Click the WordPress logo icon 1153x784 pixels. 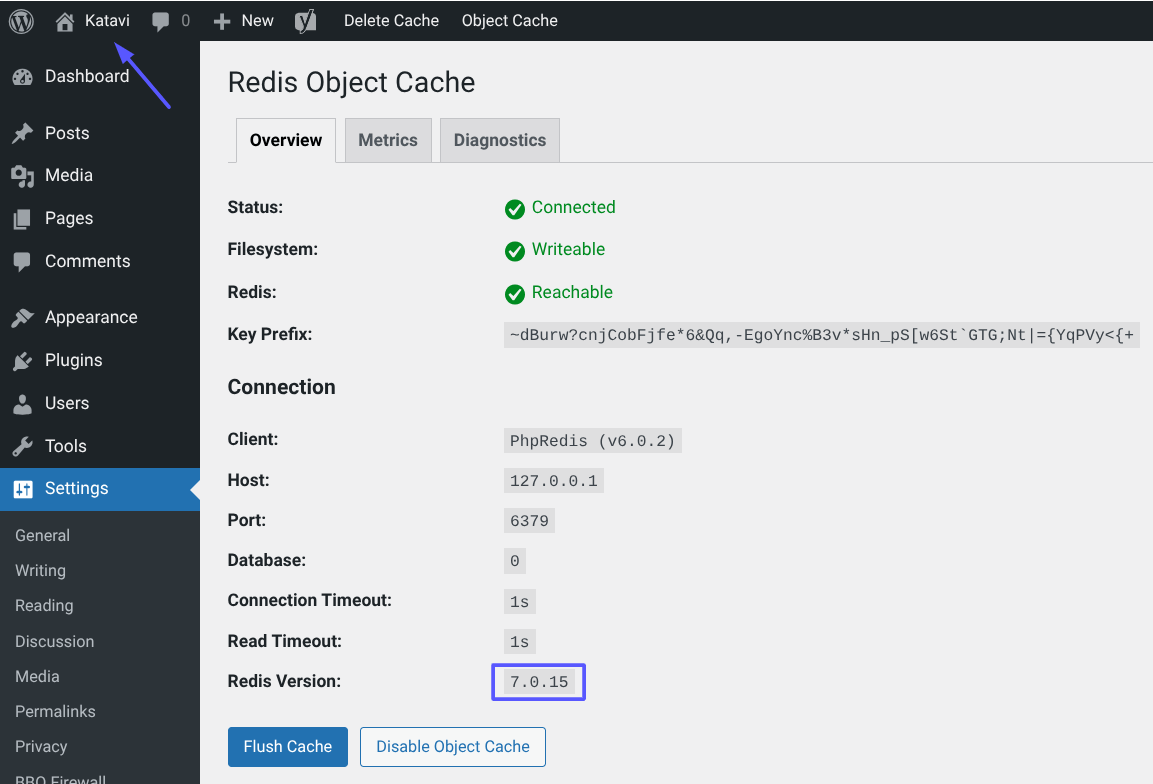point(20,20)
